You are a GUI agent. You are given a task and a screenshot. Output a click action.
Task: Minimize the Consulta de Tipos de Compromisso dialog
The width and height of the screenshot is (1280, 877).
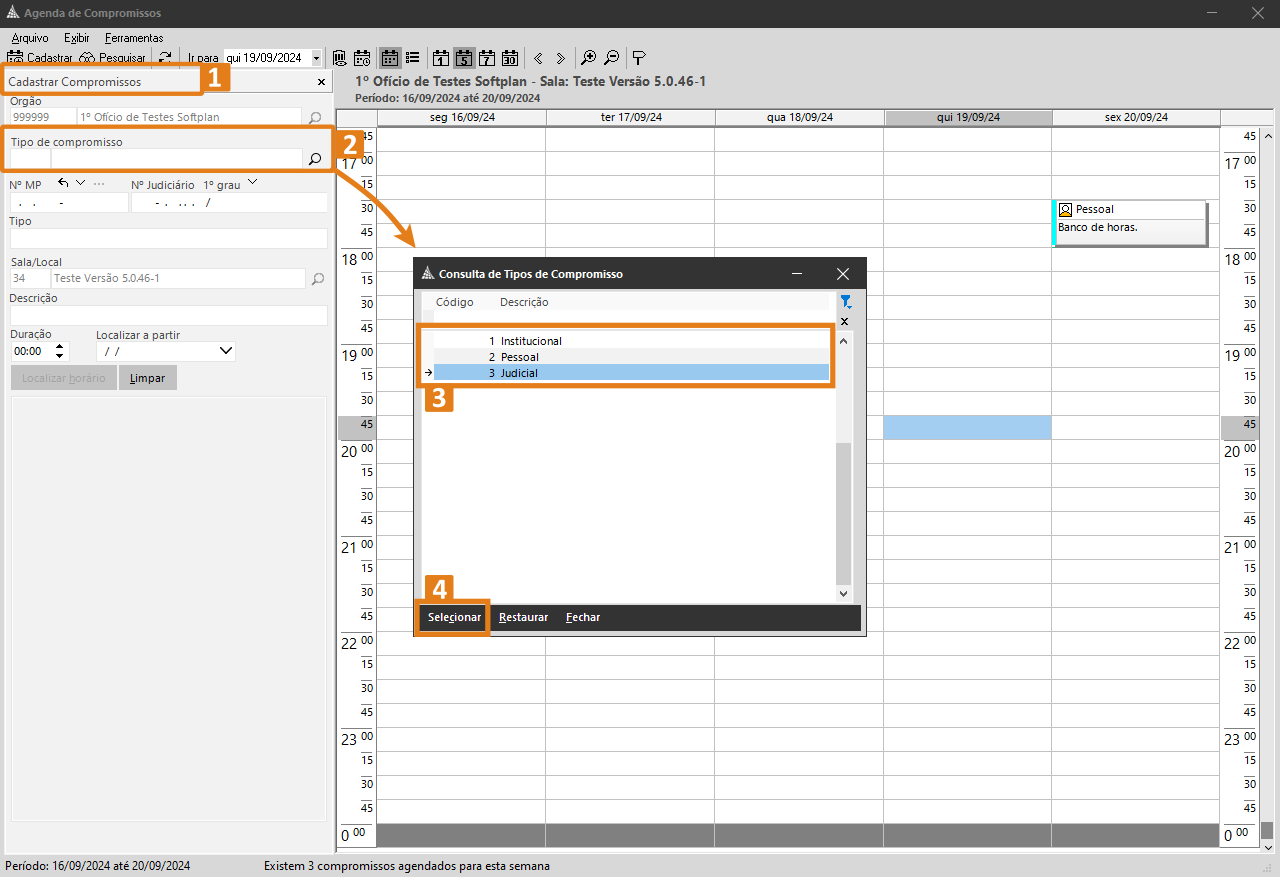point(797,273)
